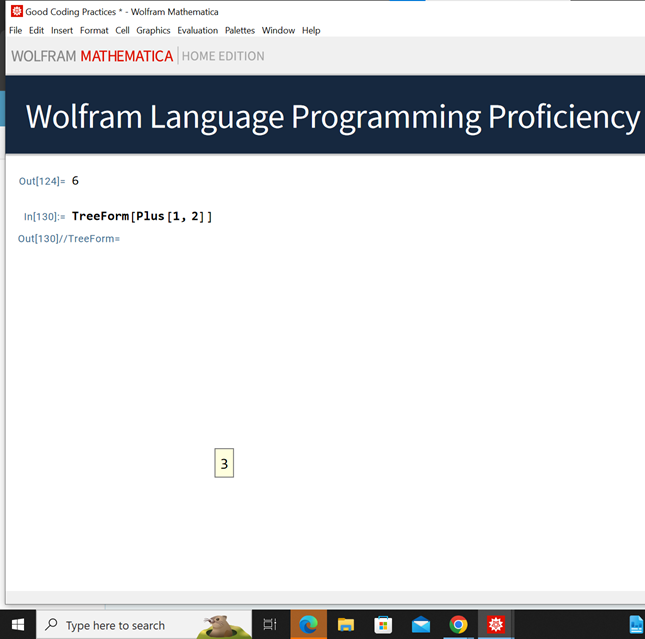Image resolution: width=645 pixels, height=639 pixels.
Task: Open the Format menu
Action: (x=94, y=30)
